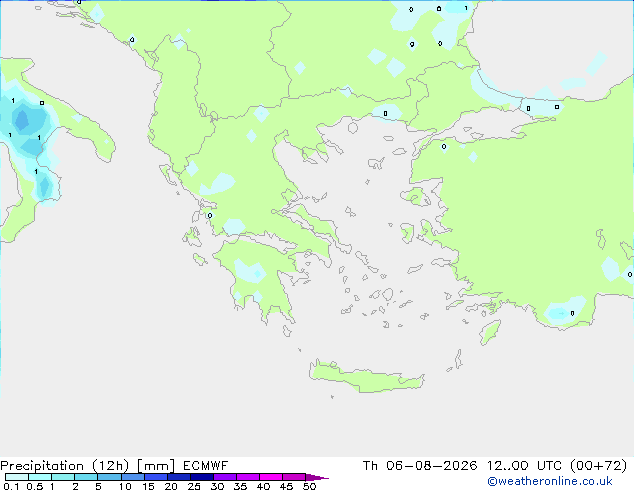
Task: Click the 10–15 mm legend swatch
Action: (x=133, y=477)
